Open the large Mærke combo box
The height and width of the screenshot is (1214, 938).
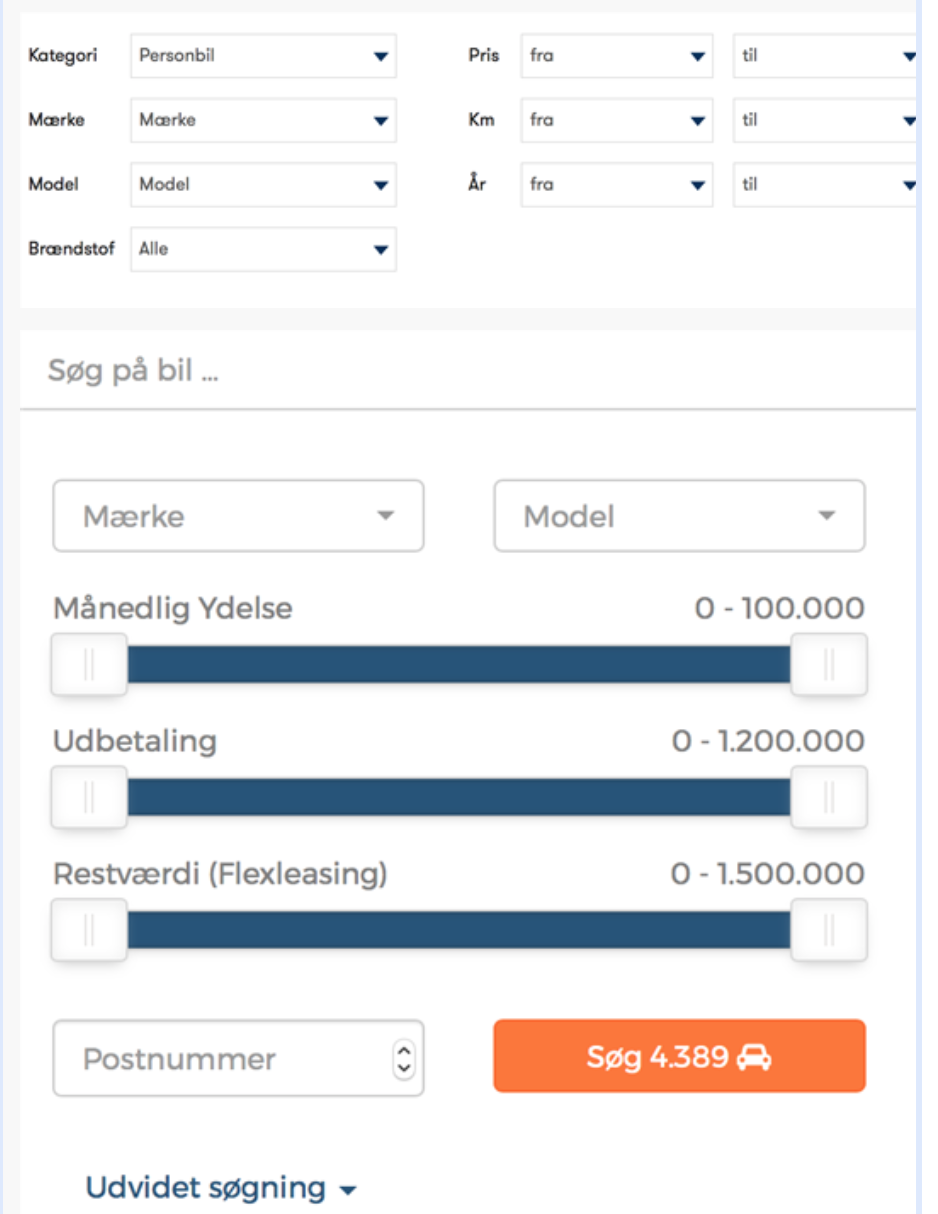238,516
